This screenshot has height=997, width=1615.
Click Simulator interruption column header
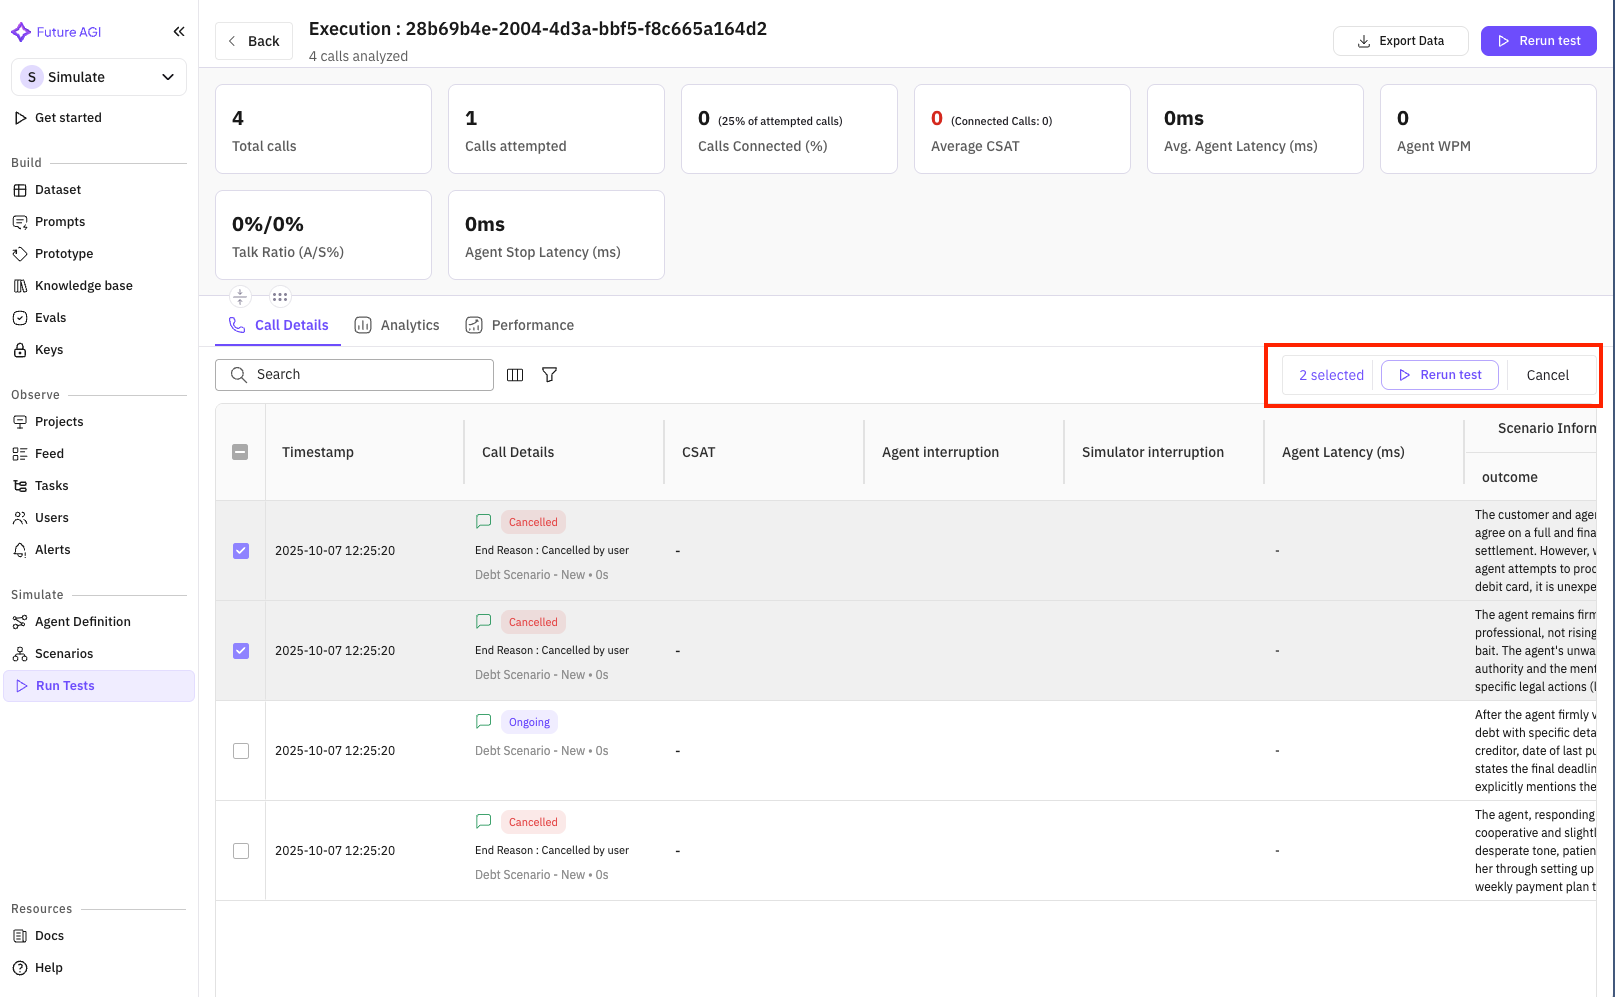(1153, 452)
